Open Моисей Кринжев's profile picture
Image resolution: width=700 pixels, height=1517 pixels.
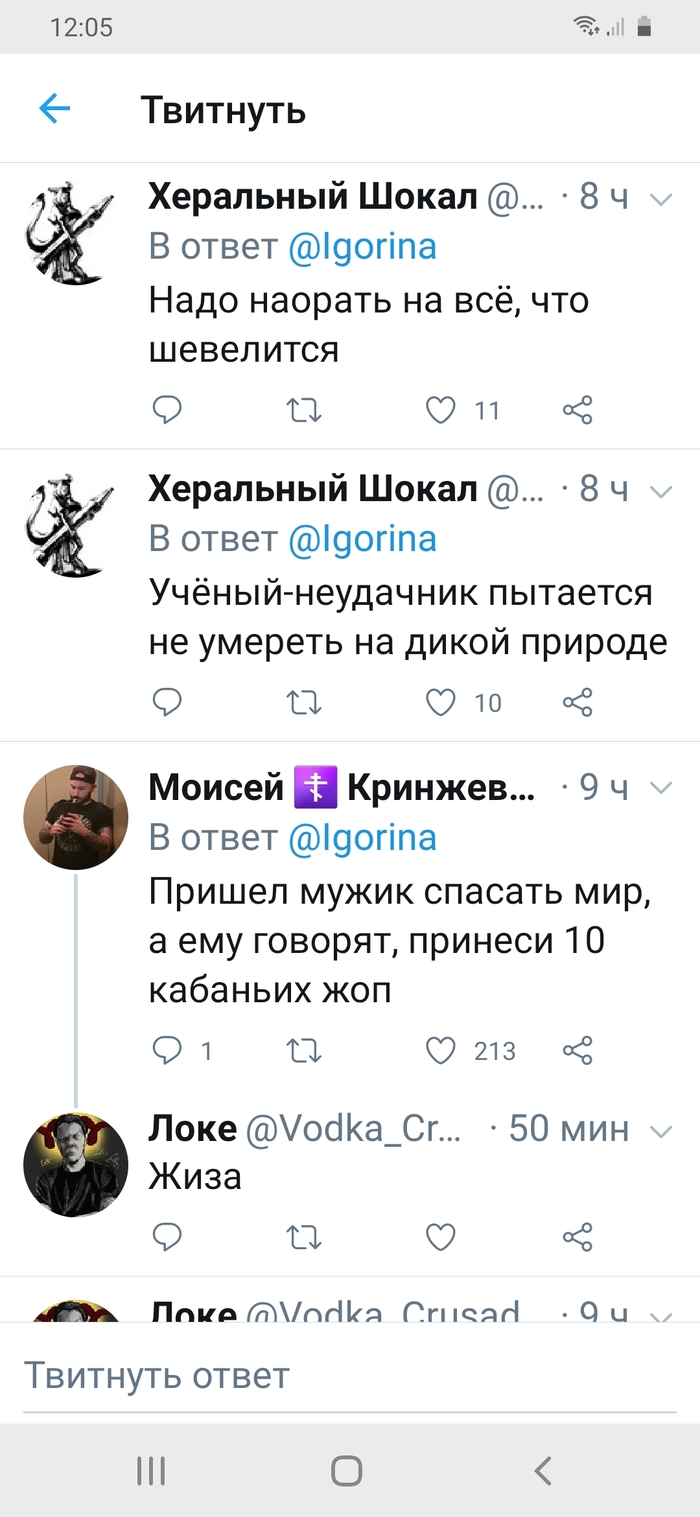tap(76, 817)
